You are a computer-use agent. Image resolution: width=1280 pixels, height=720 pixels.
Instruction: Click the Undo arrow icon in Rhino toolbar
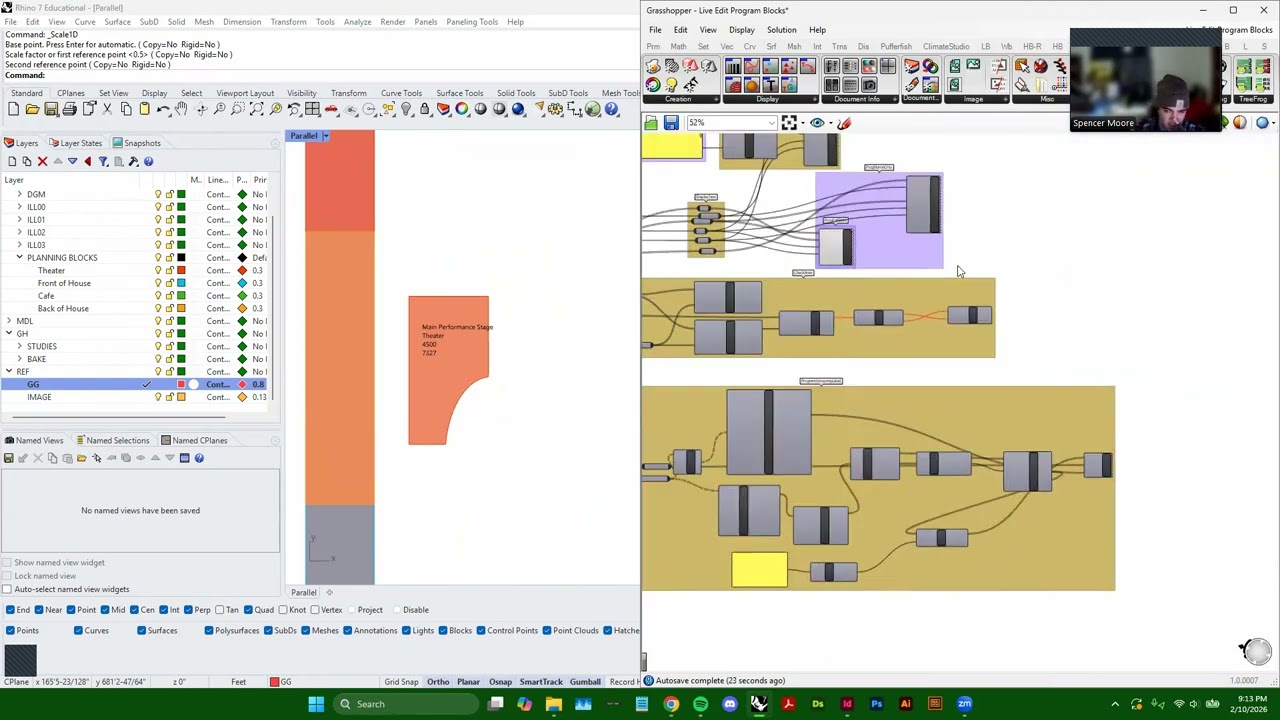163,109
